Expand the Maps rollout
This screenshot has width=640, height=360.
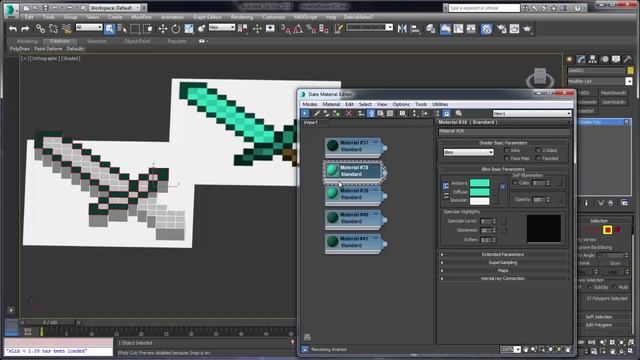[x=503, y=271]
